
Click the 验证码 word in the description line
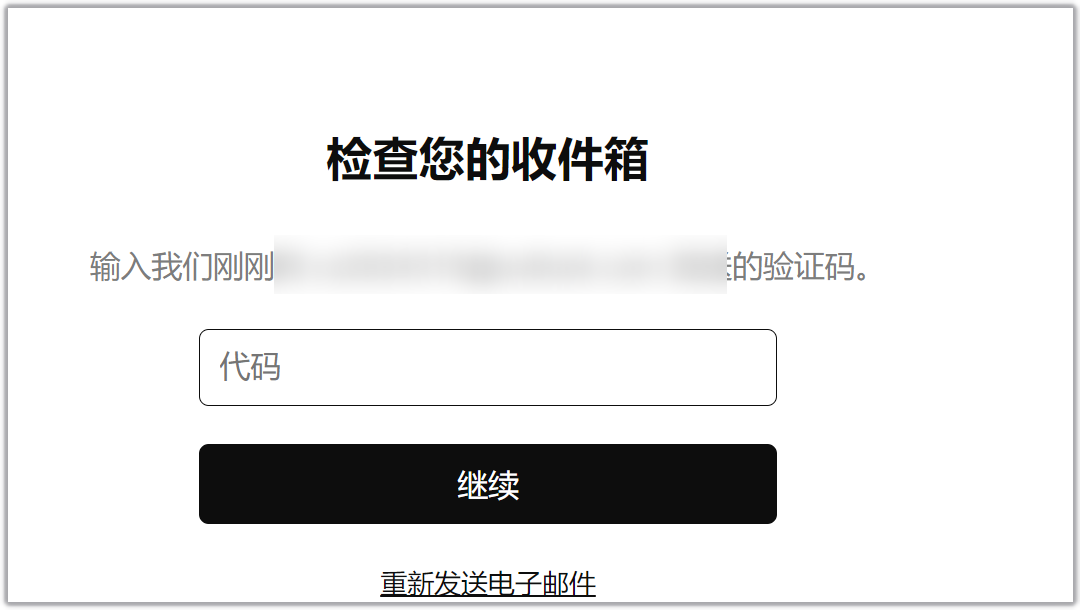click(807, 266)
